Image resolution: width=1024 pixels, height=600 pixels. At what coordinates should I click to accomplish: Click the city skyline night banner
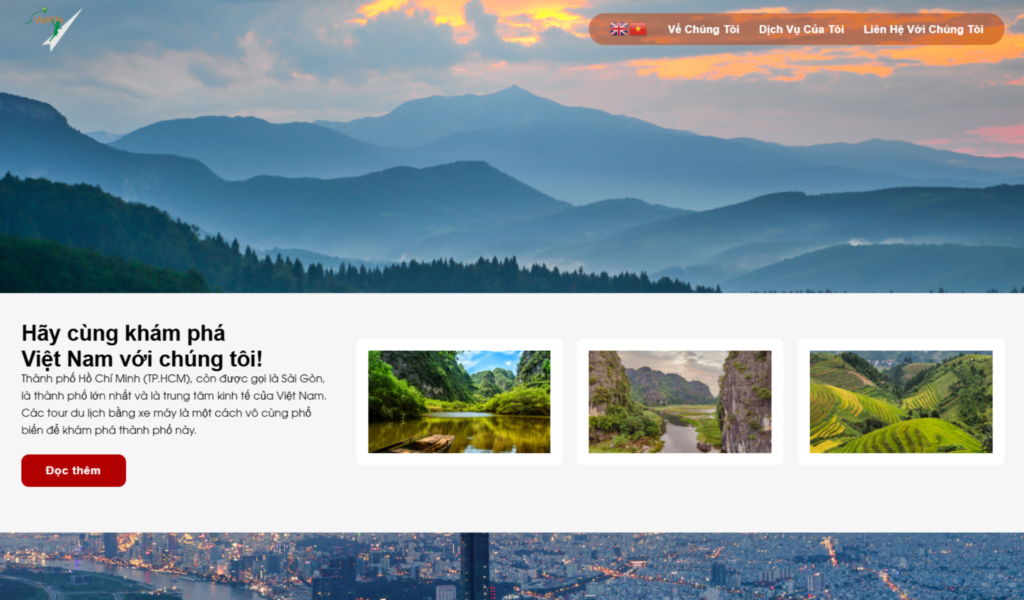(x=512, y=566)
